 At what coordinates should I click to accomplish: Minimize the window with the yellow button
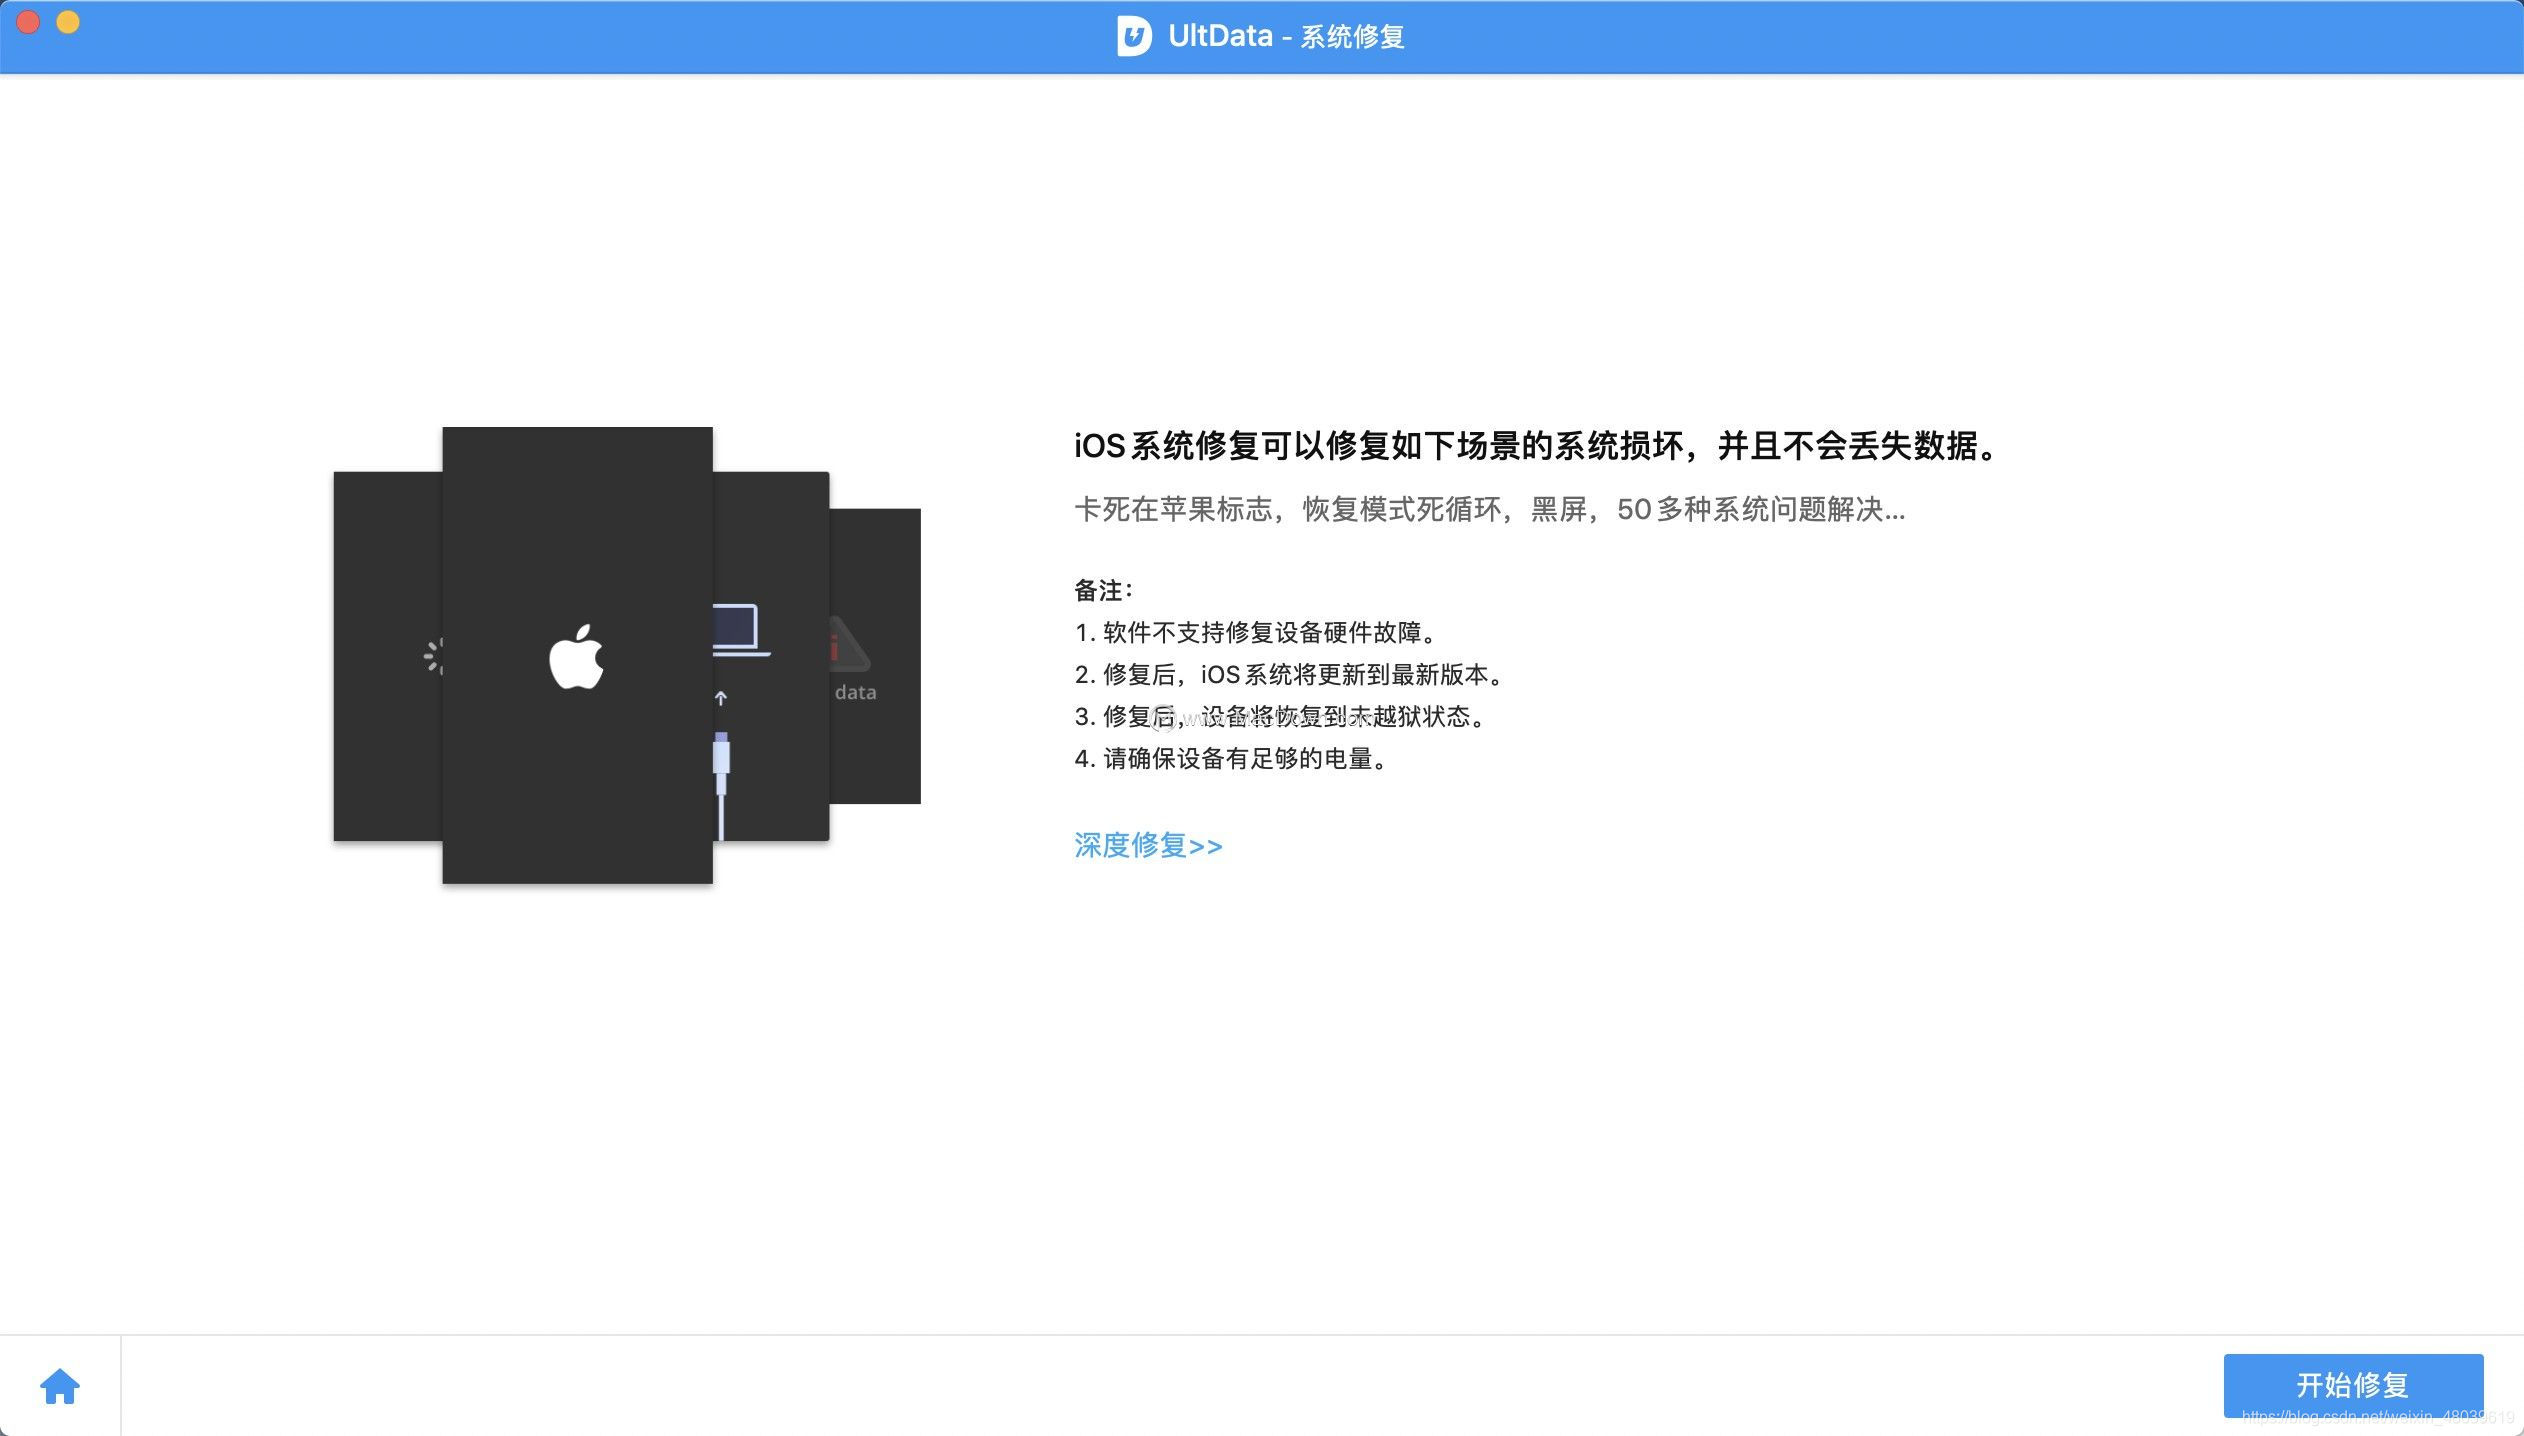[x=68, y=22]
